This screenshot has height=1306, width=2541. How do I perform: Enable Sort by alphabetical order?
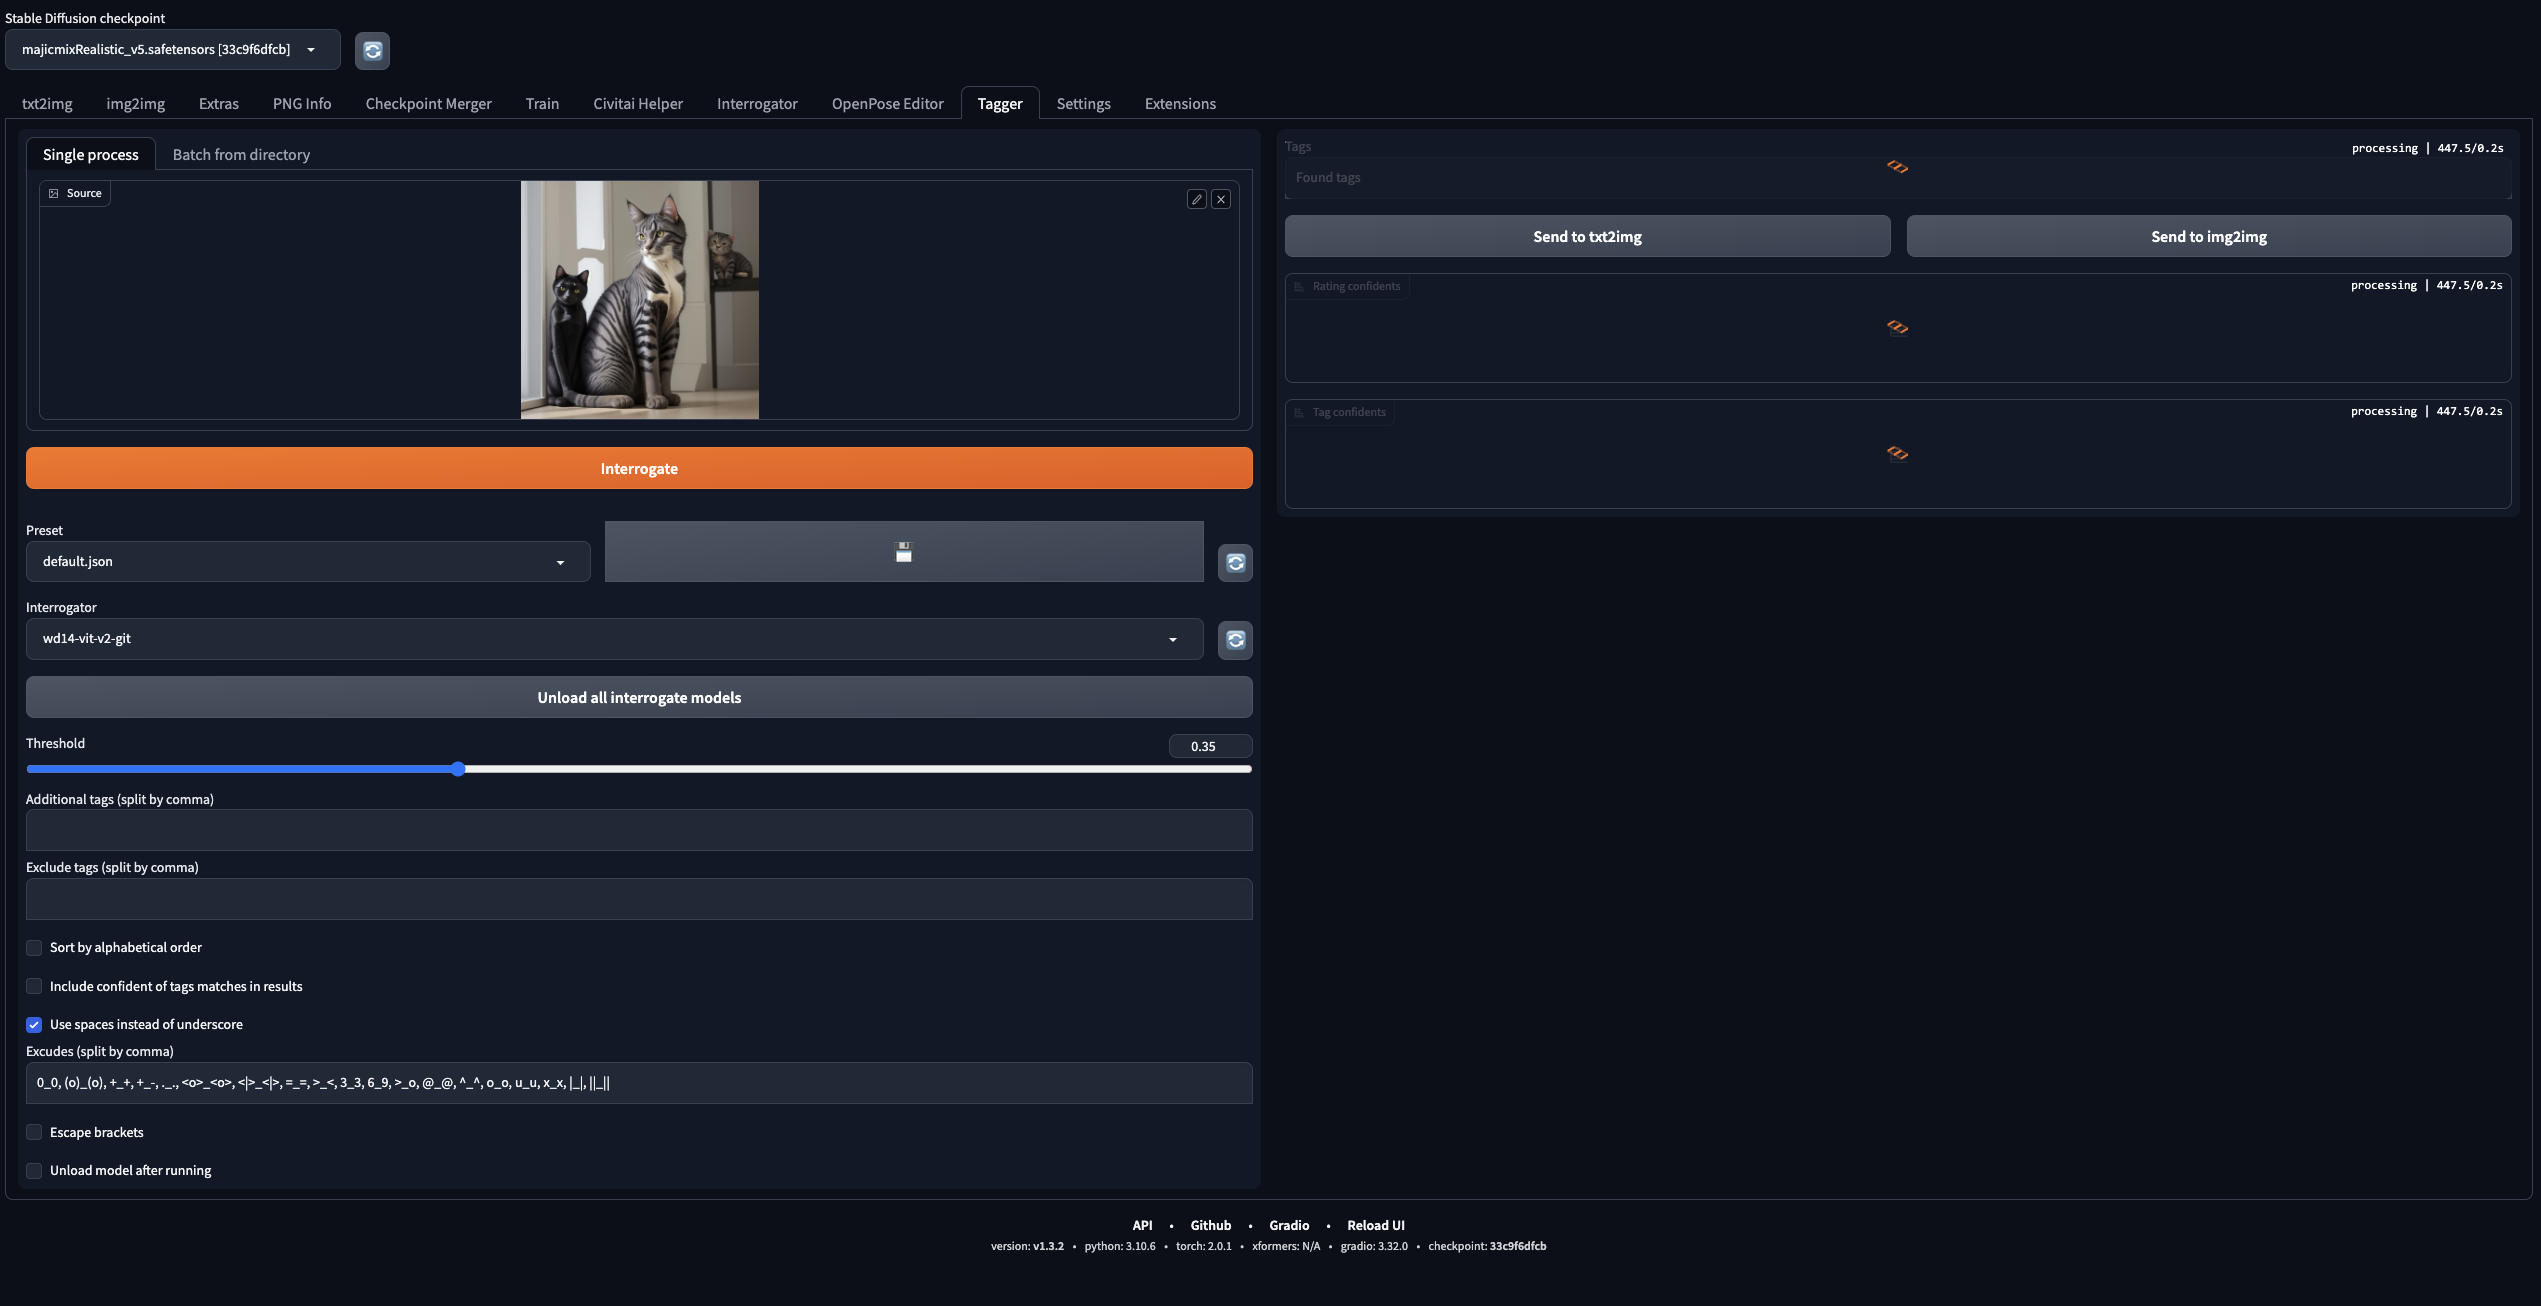pyautogui.click(x=34, y=947)
